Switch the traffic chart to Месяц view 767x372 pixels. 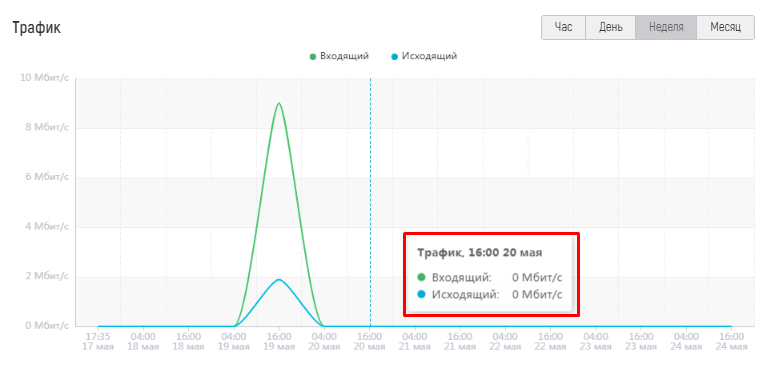point(725,27)
